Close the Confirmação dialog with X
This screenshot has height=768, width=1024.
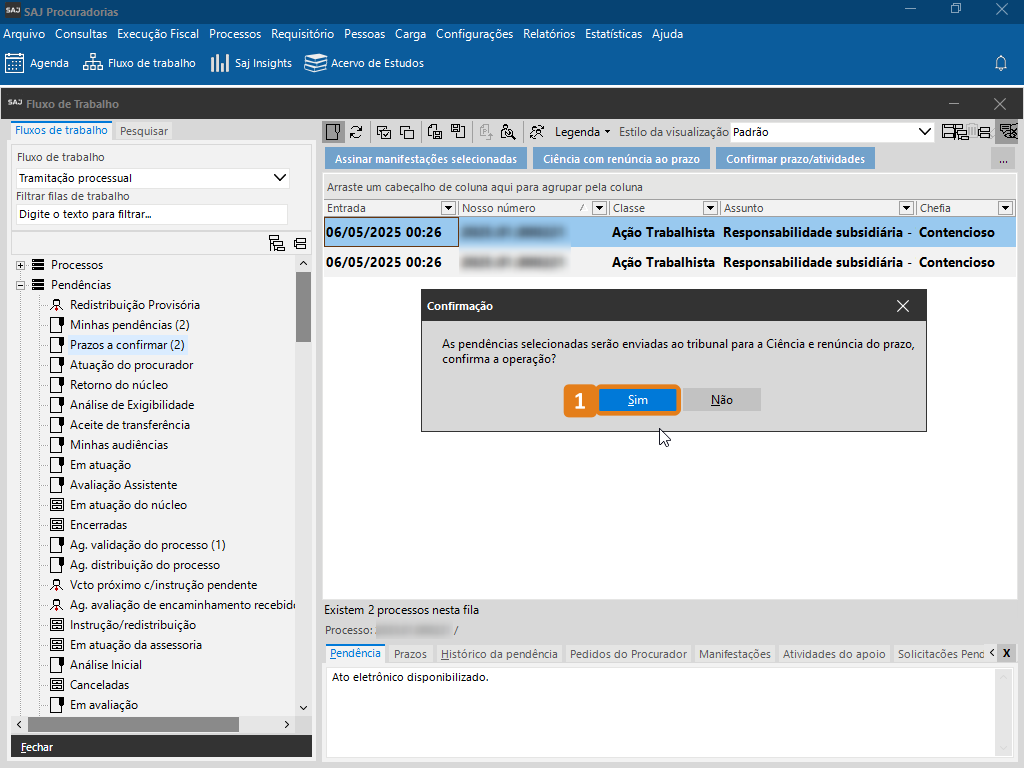tap(903, 306)
